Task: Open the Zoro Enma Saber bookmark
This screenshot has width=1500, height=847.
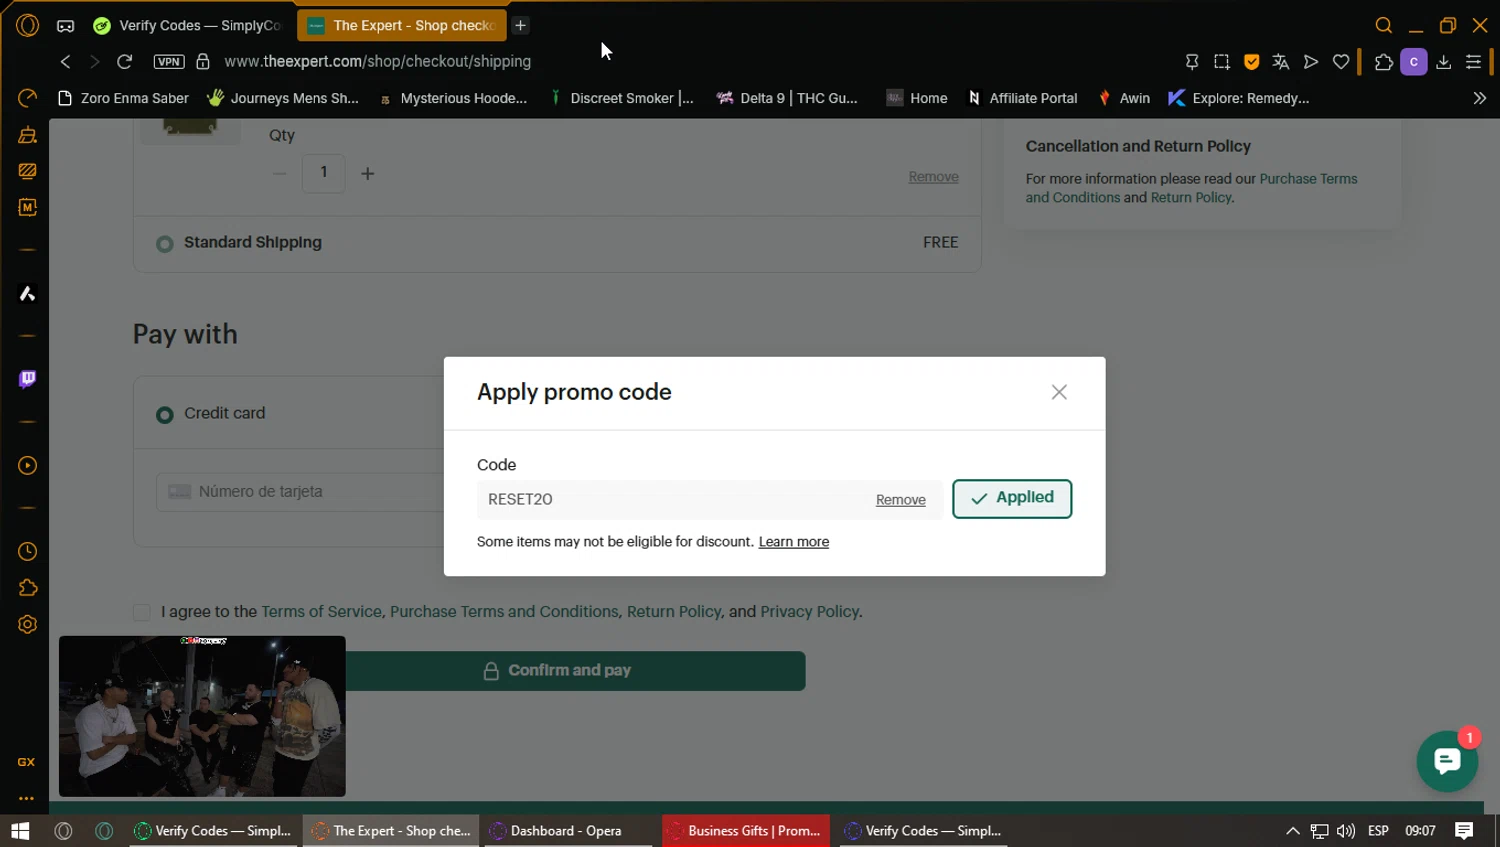Action: 124,98
